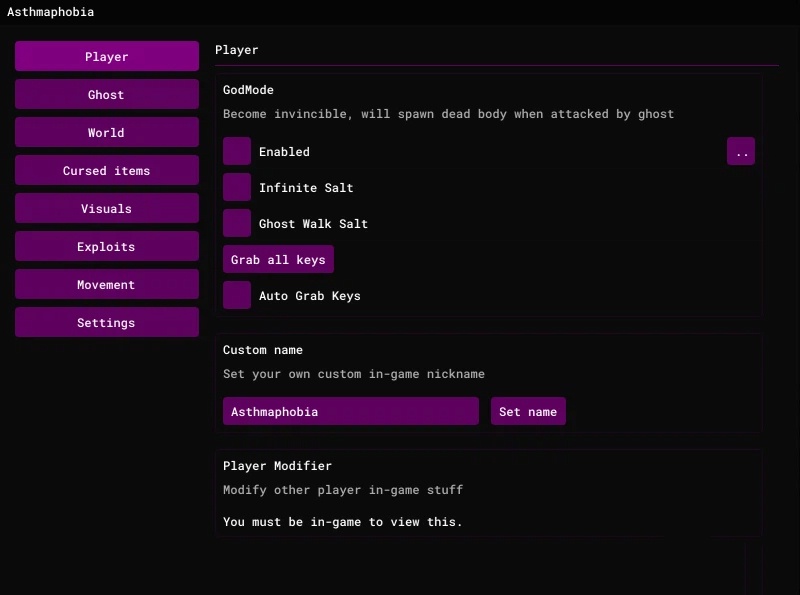This screenshot has width=800, height=595.
Task: Enable the GodMode Enabled checkbox
Action: (x=236, y=151)
